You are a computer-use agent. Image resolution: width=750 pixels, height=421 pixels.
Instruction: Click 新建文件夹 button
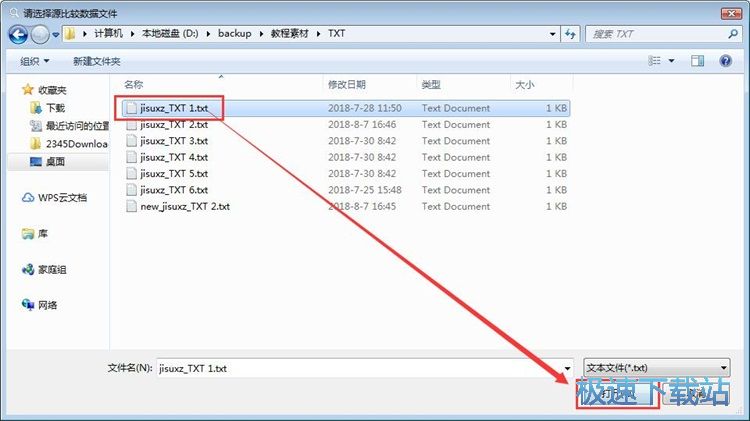click(x=96, y=61)
